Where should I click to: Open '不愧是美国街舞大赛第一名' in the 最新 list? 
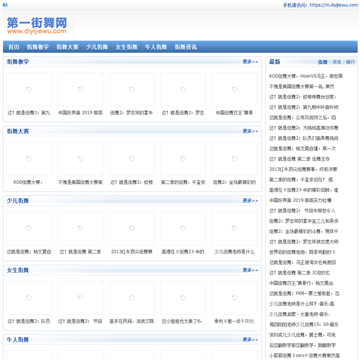coord(302,87)
